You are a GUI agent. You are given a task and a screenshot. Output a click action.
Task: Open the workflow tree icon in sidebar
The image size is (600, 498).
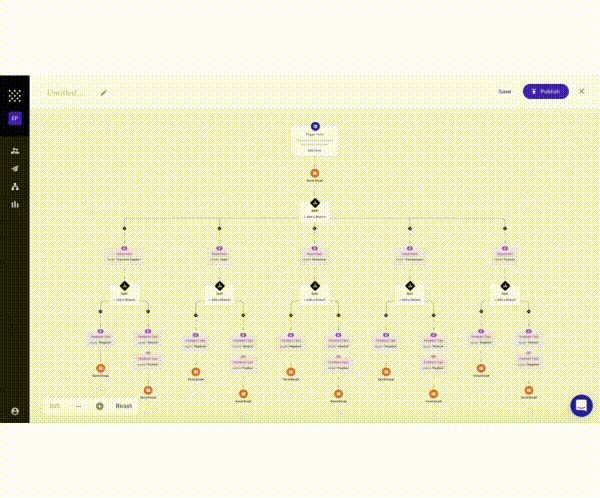15,186
